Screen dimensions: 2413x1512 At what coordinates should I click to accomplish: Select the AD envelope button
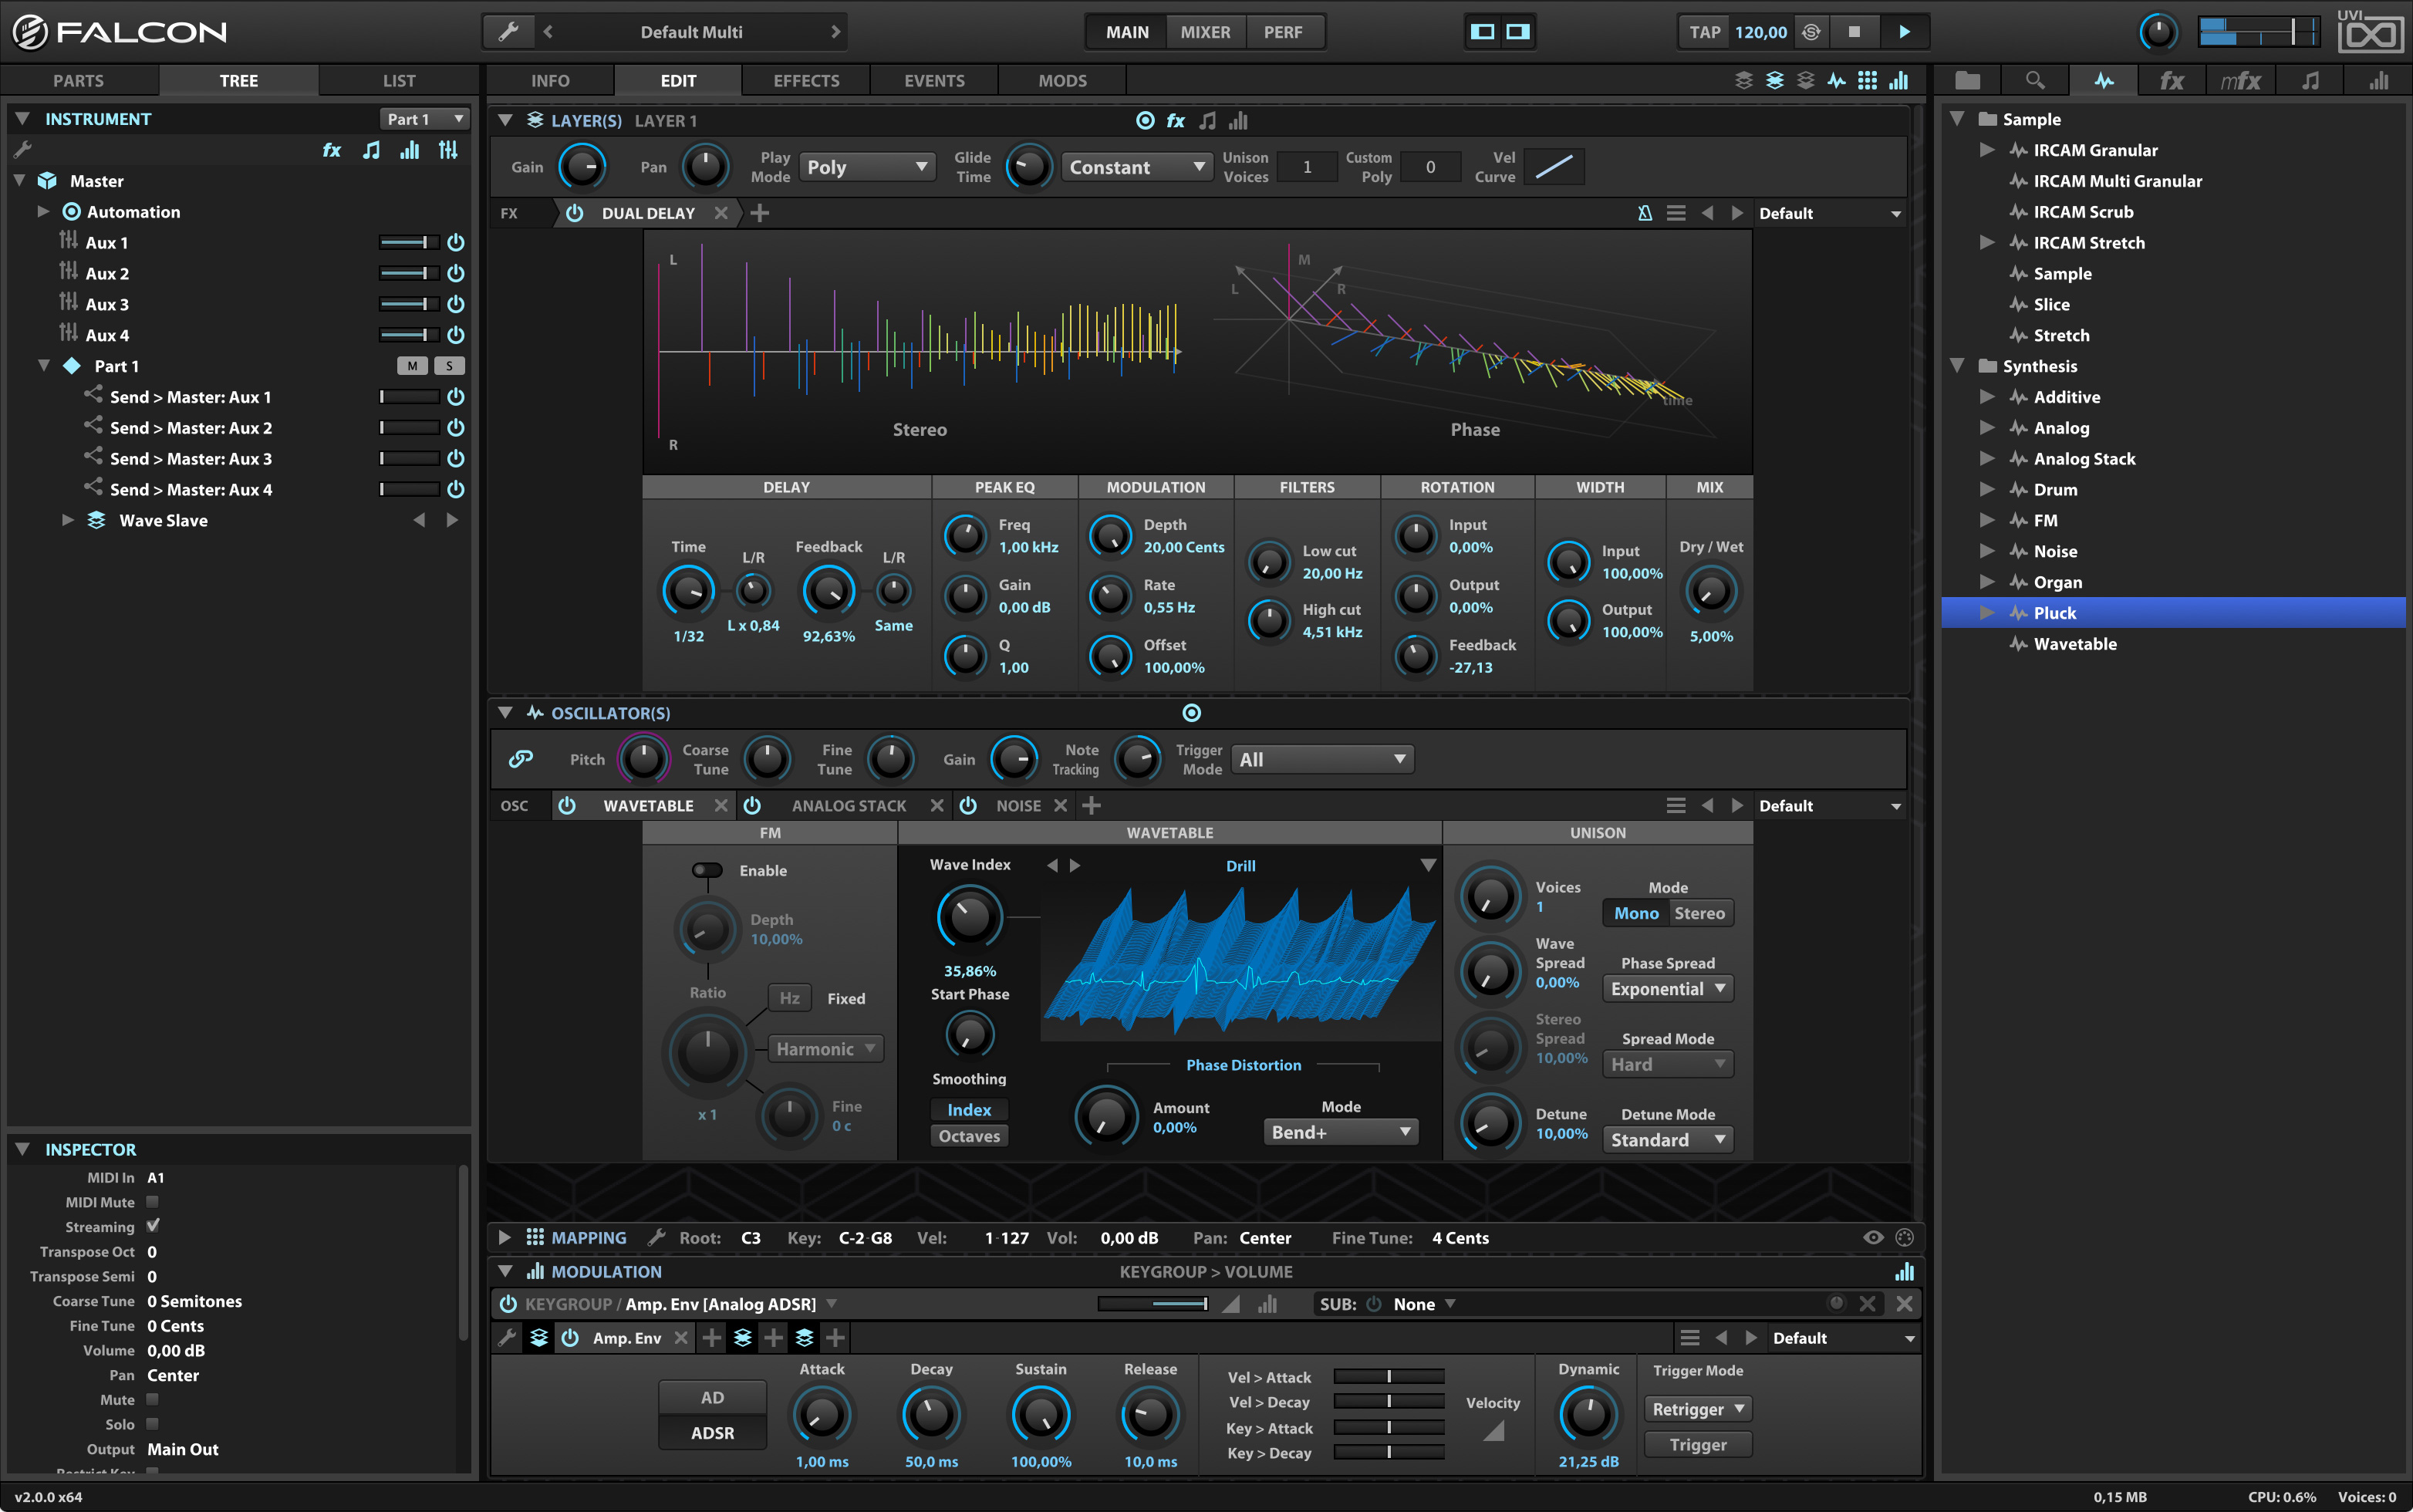point(712,1397)
